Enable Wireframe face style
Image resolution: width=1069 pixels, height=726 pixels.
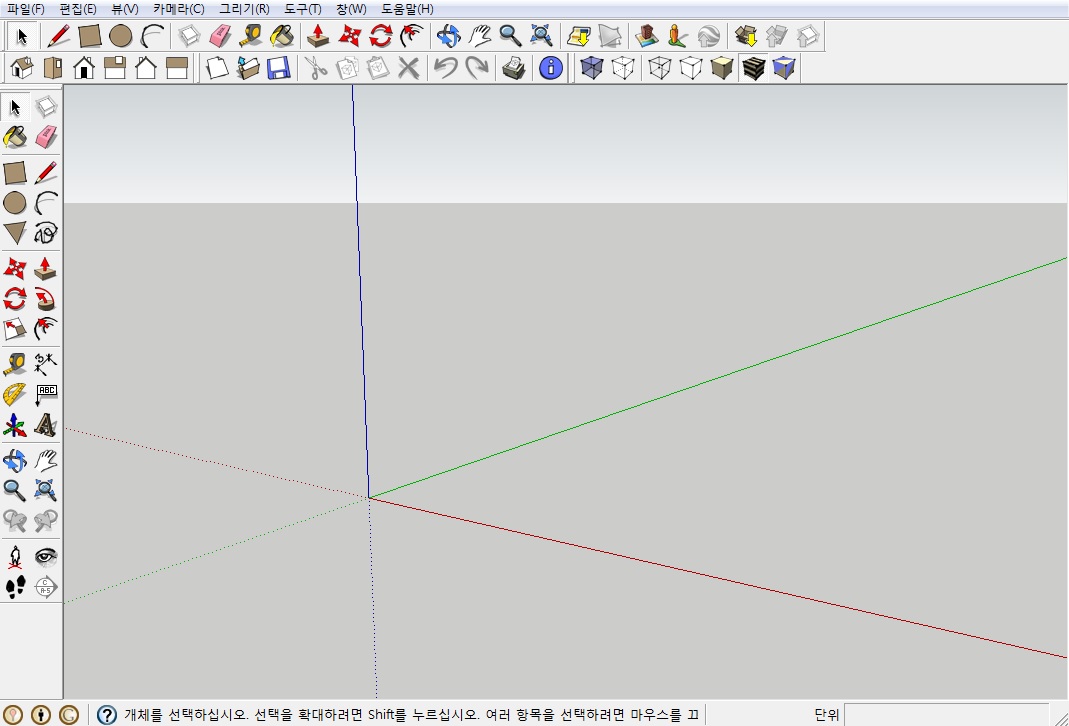tap(659, 67)
